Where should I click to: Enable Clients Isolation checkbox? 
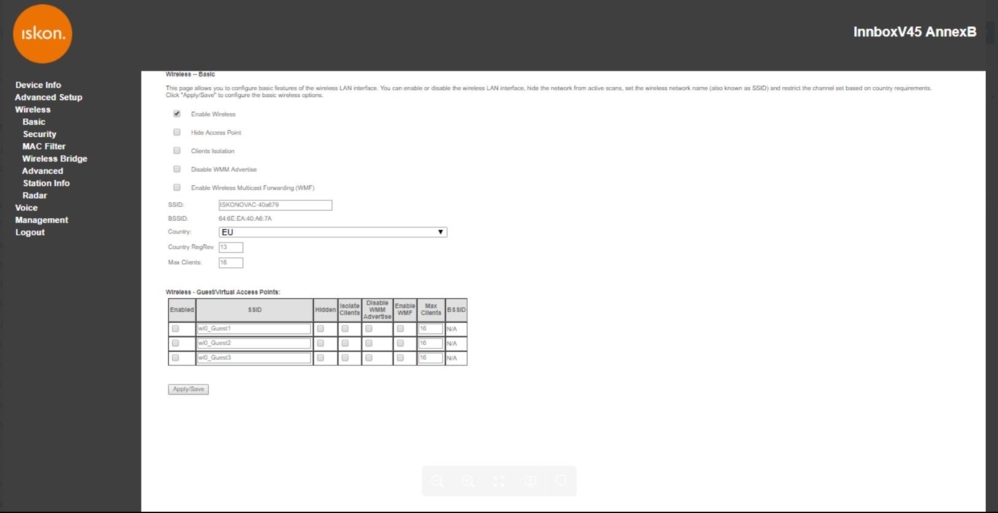pos(177,151)
